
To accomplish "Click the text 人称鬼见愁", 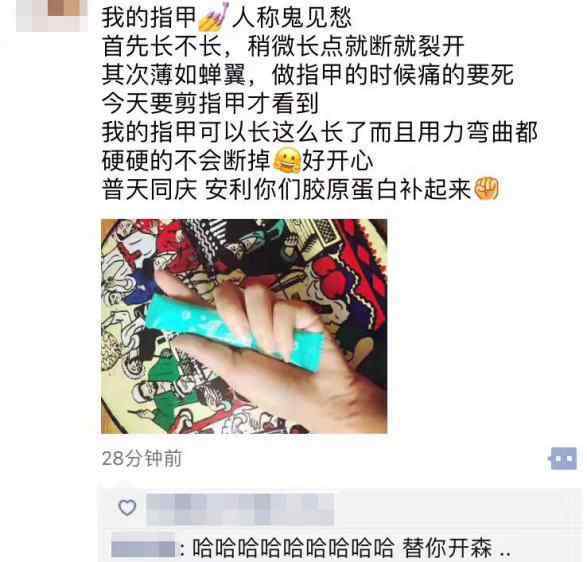I will coord(292,18).
